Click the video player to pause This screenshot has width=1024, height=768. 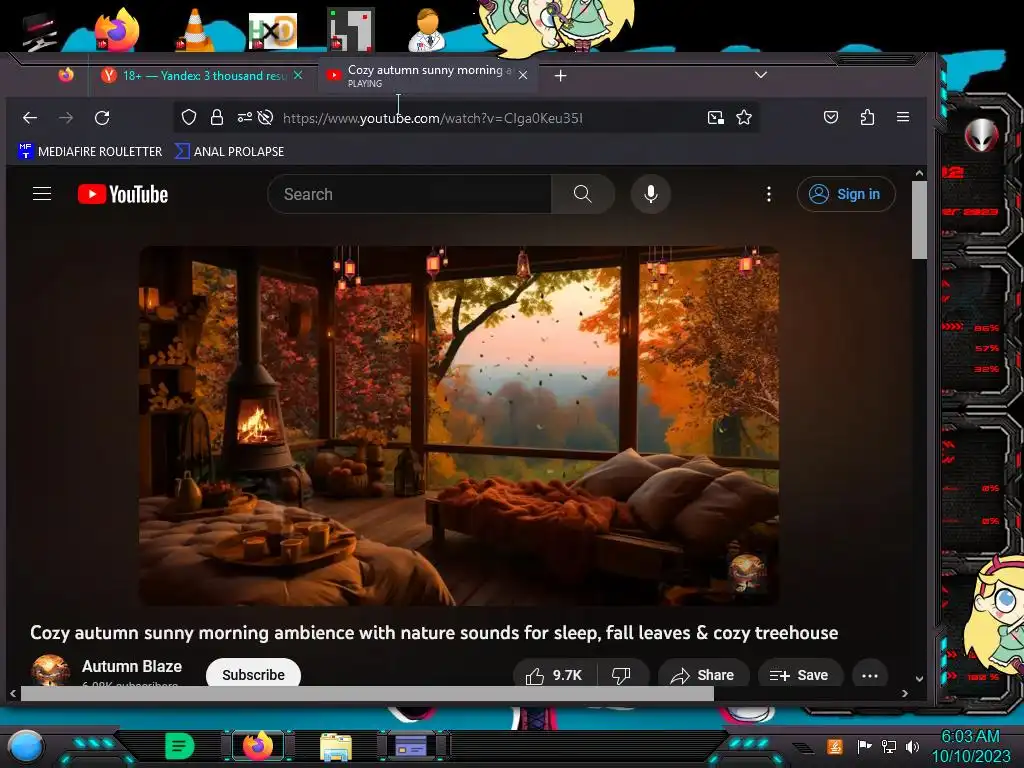[x=458, y=426]
